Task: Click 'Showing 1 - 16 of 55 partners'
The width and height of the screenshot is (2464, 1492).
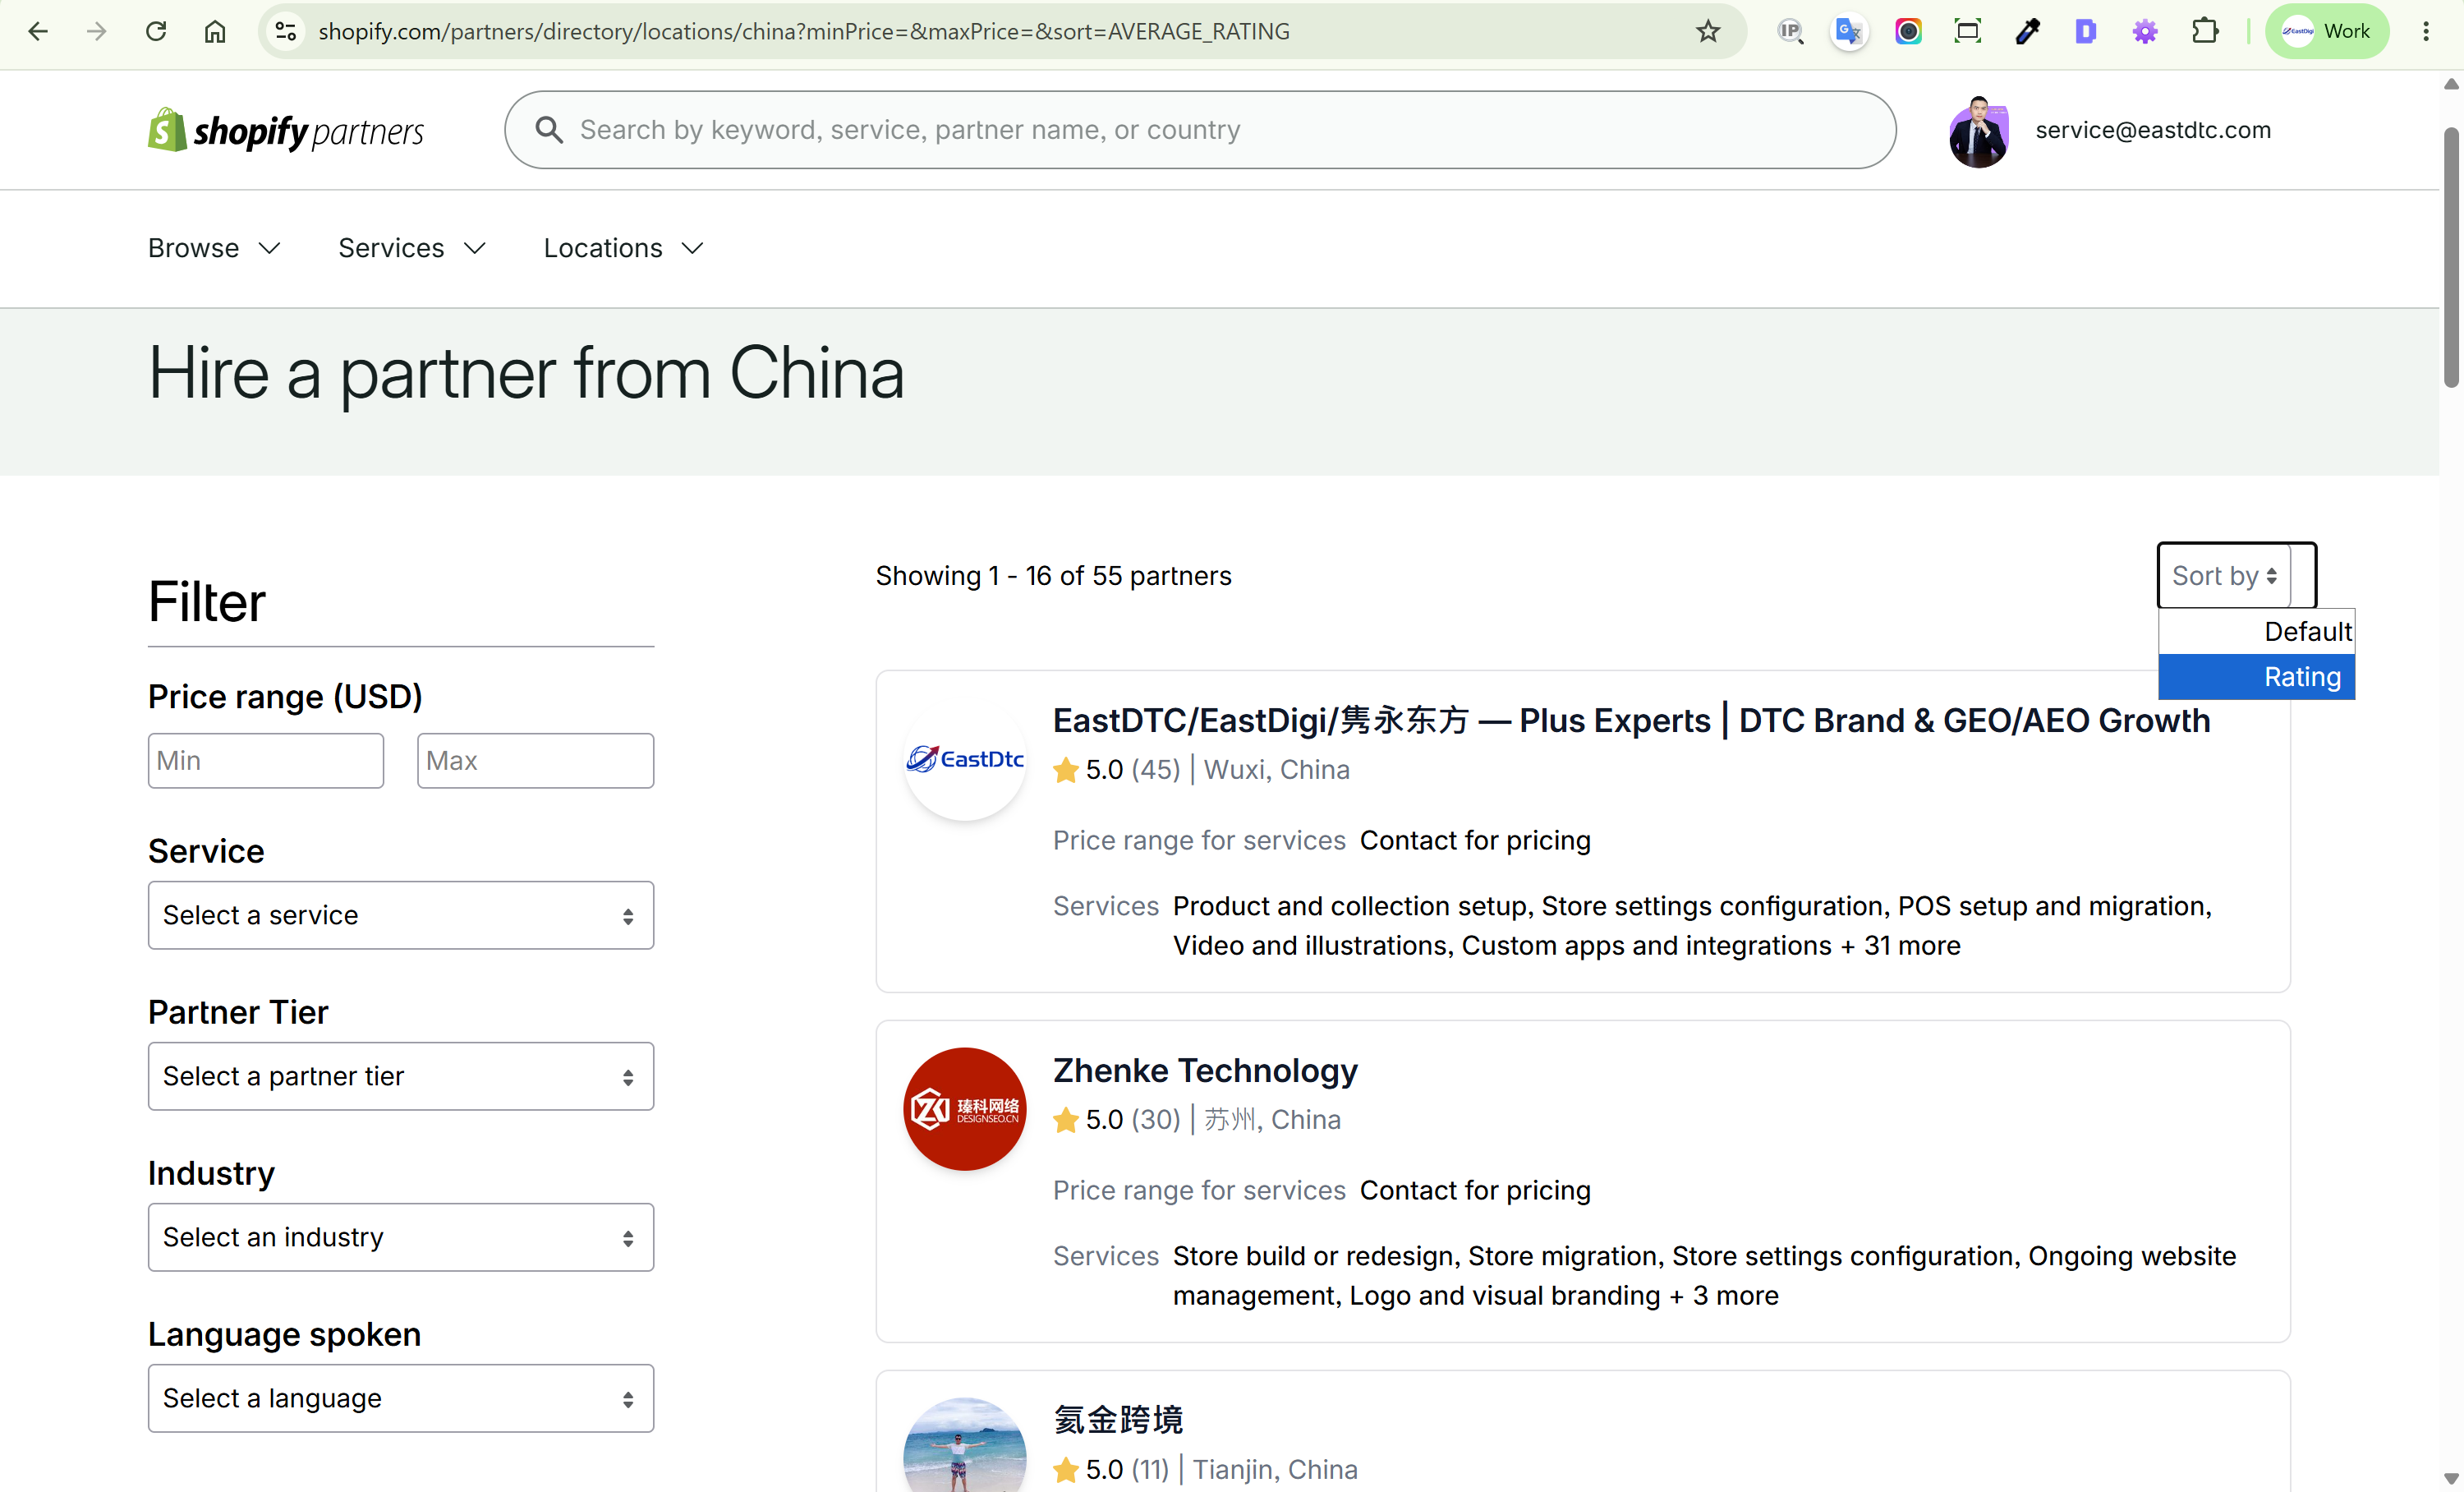Action: point(1053,576)
